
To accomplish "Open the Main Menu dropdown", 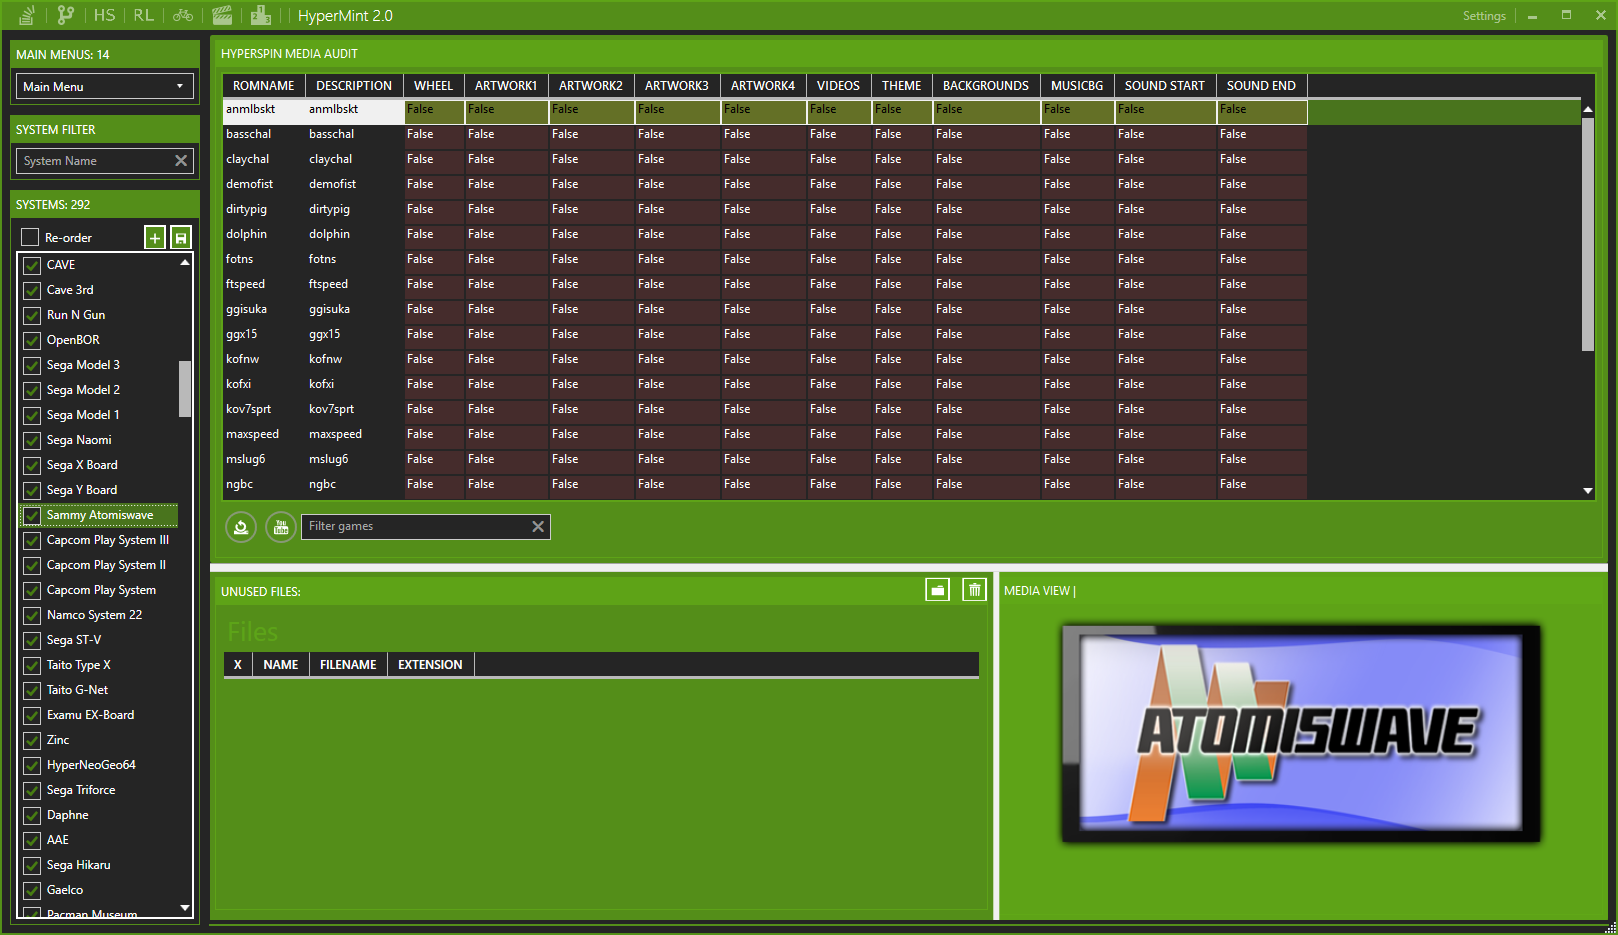I will pyautogui.click(x=104, y=86).
